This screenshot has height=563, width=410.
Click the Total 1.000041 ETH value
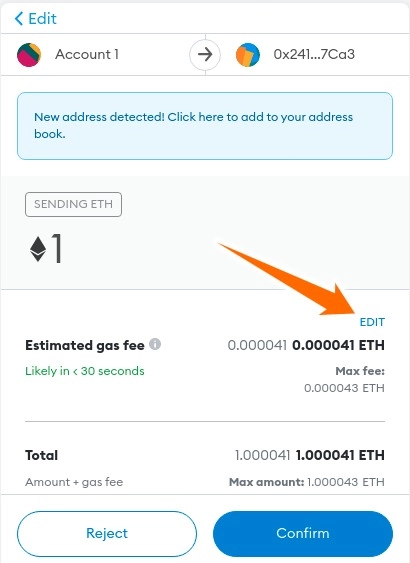pyautogui.click(x=340, y=455)
